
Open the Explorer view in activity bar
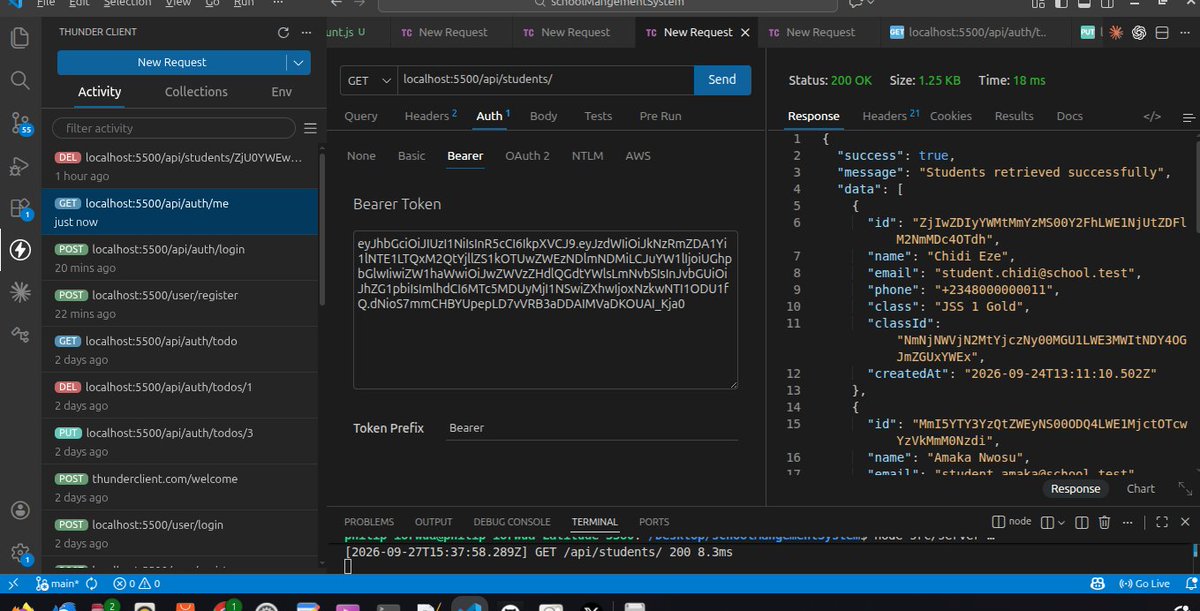pos(20,38)
